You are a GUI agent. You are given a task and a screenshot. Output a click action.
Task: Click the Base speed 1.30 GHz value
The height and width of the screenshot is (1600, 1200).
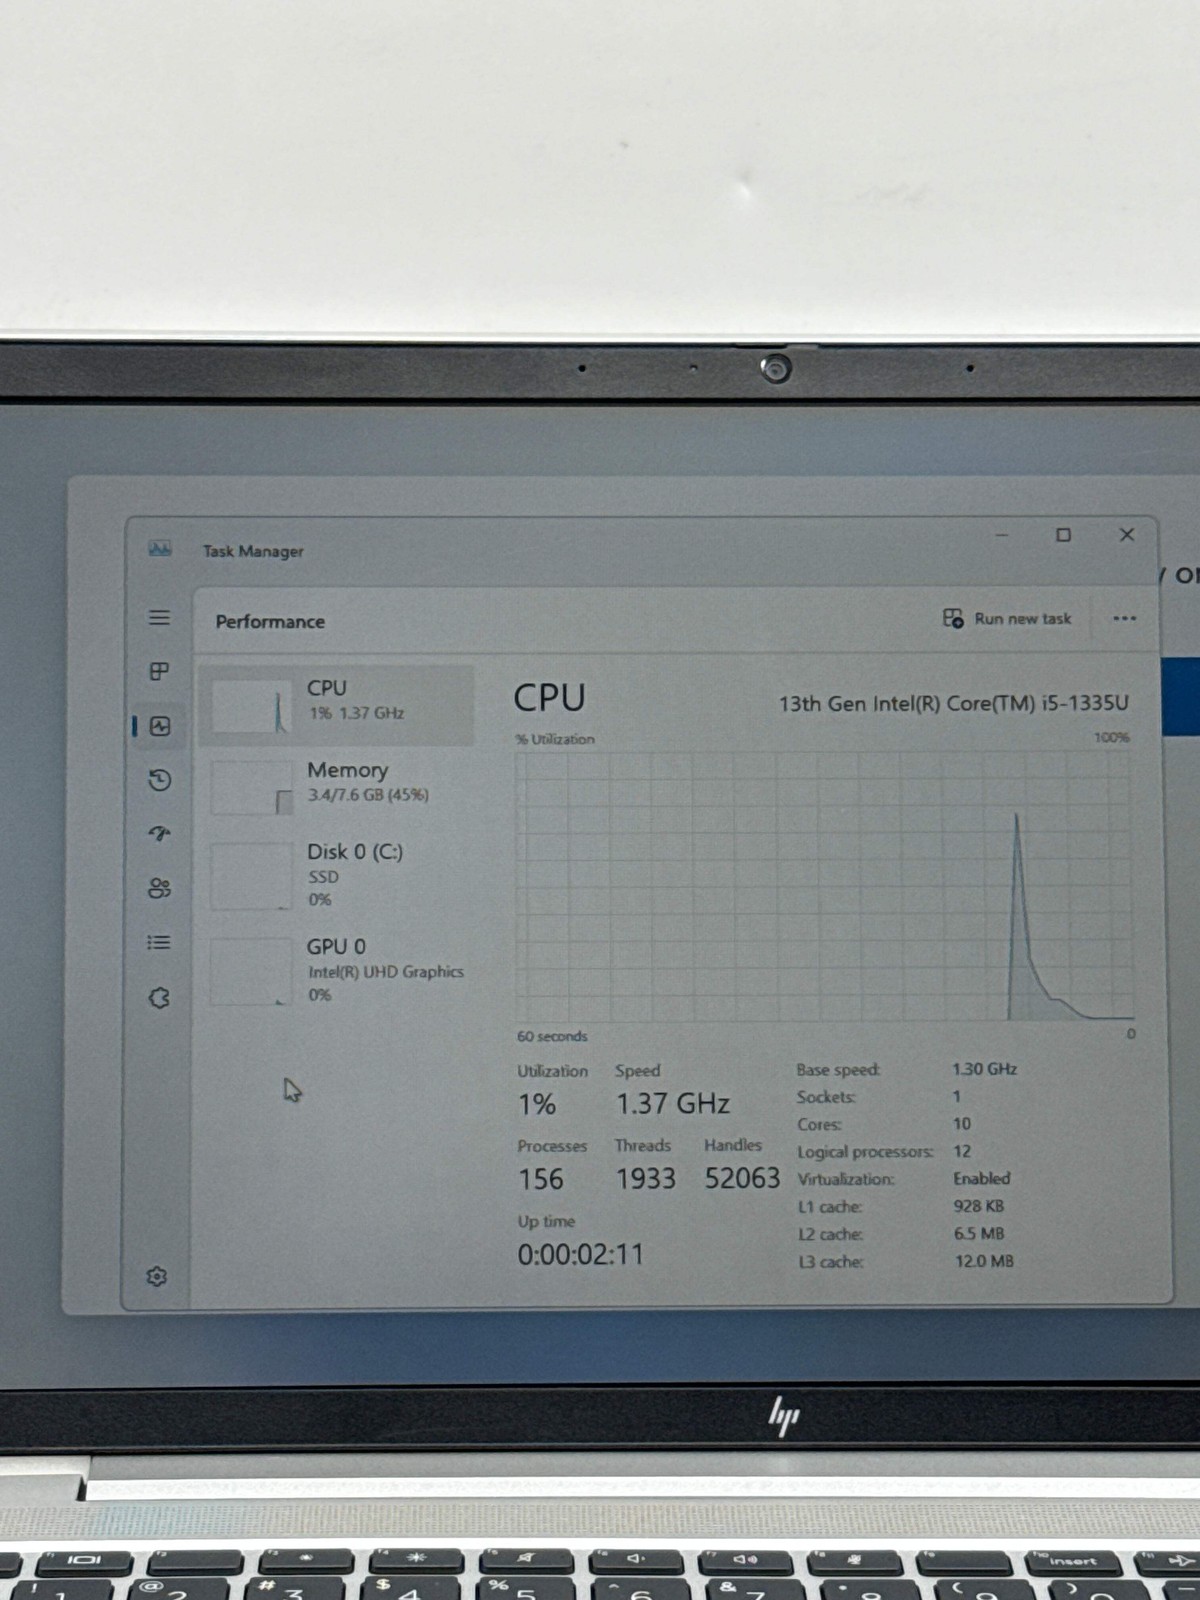coord(984,1069)
